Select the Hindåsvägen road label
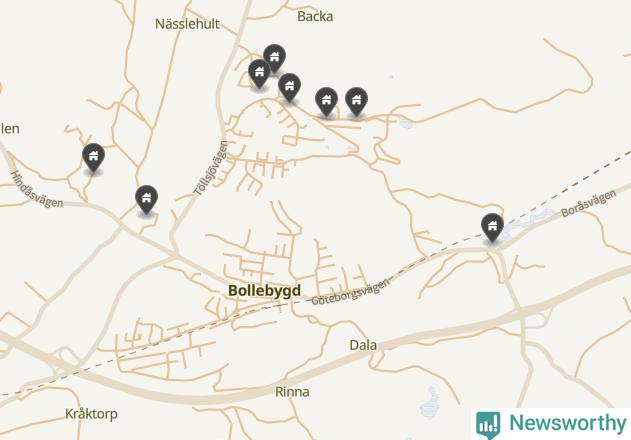The image size is (631, 440). coord(37,189)
